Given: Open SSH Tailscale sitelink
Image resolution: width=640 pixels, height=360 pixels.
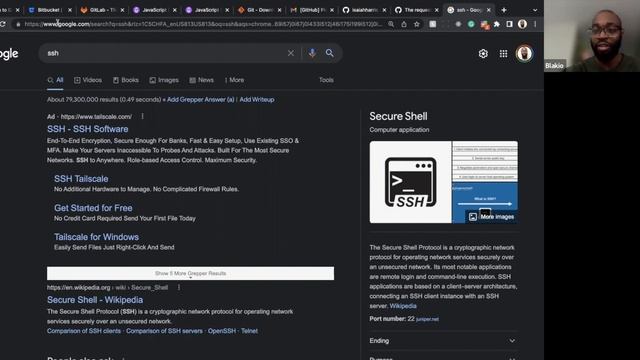Looking at the screenshot, I should pyautogui.click(x=81, y=179).
